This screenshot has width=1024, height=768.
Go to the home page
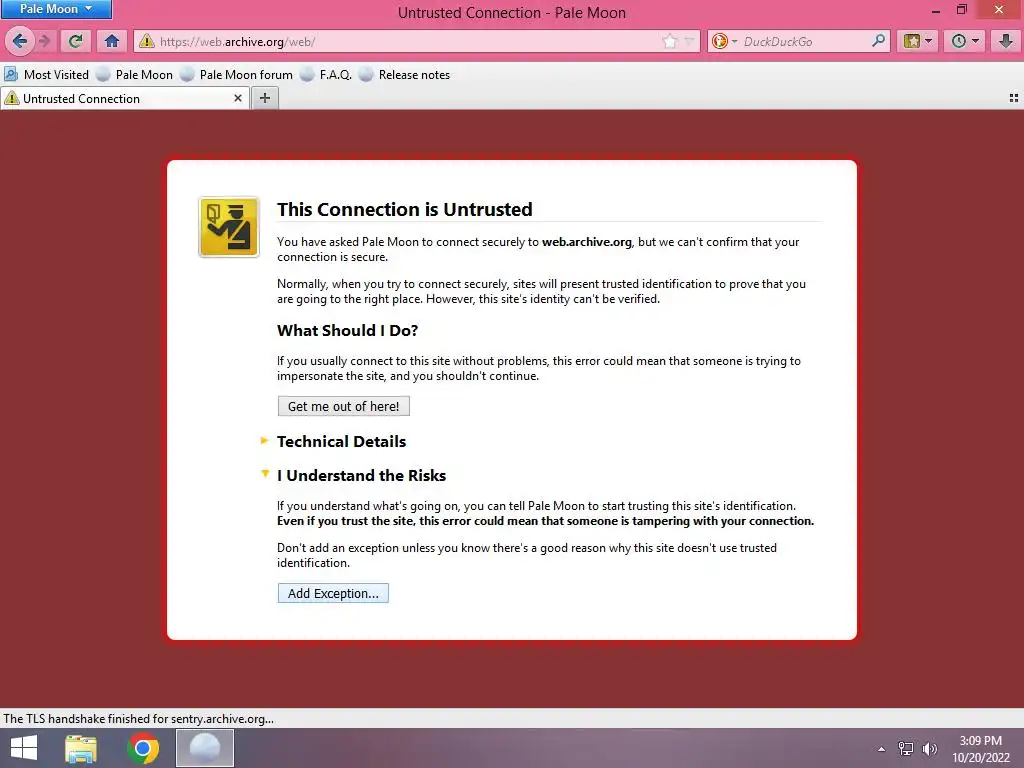coord(112,41)
